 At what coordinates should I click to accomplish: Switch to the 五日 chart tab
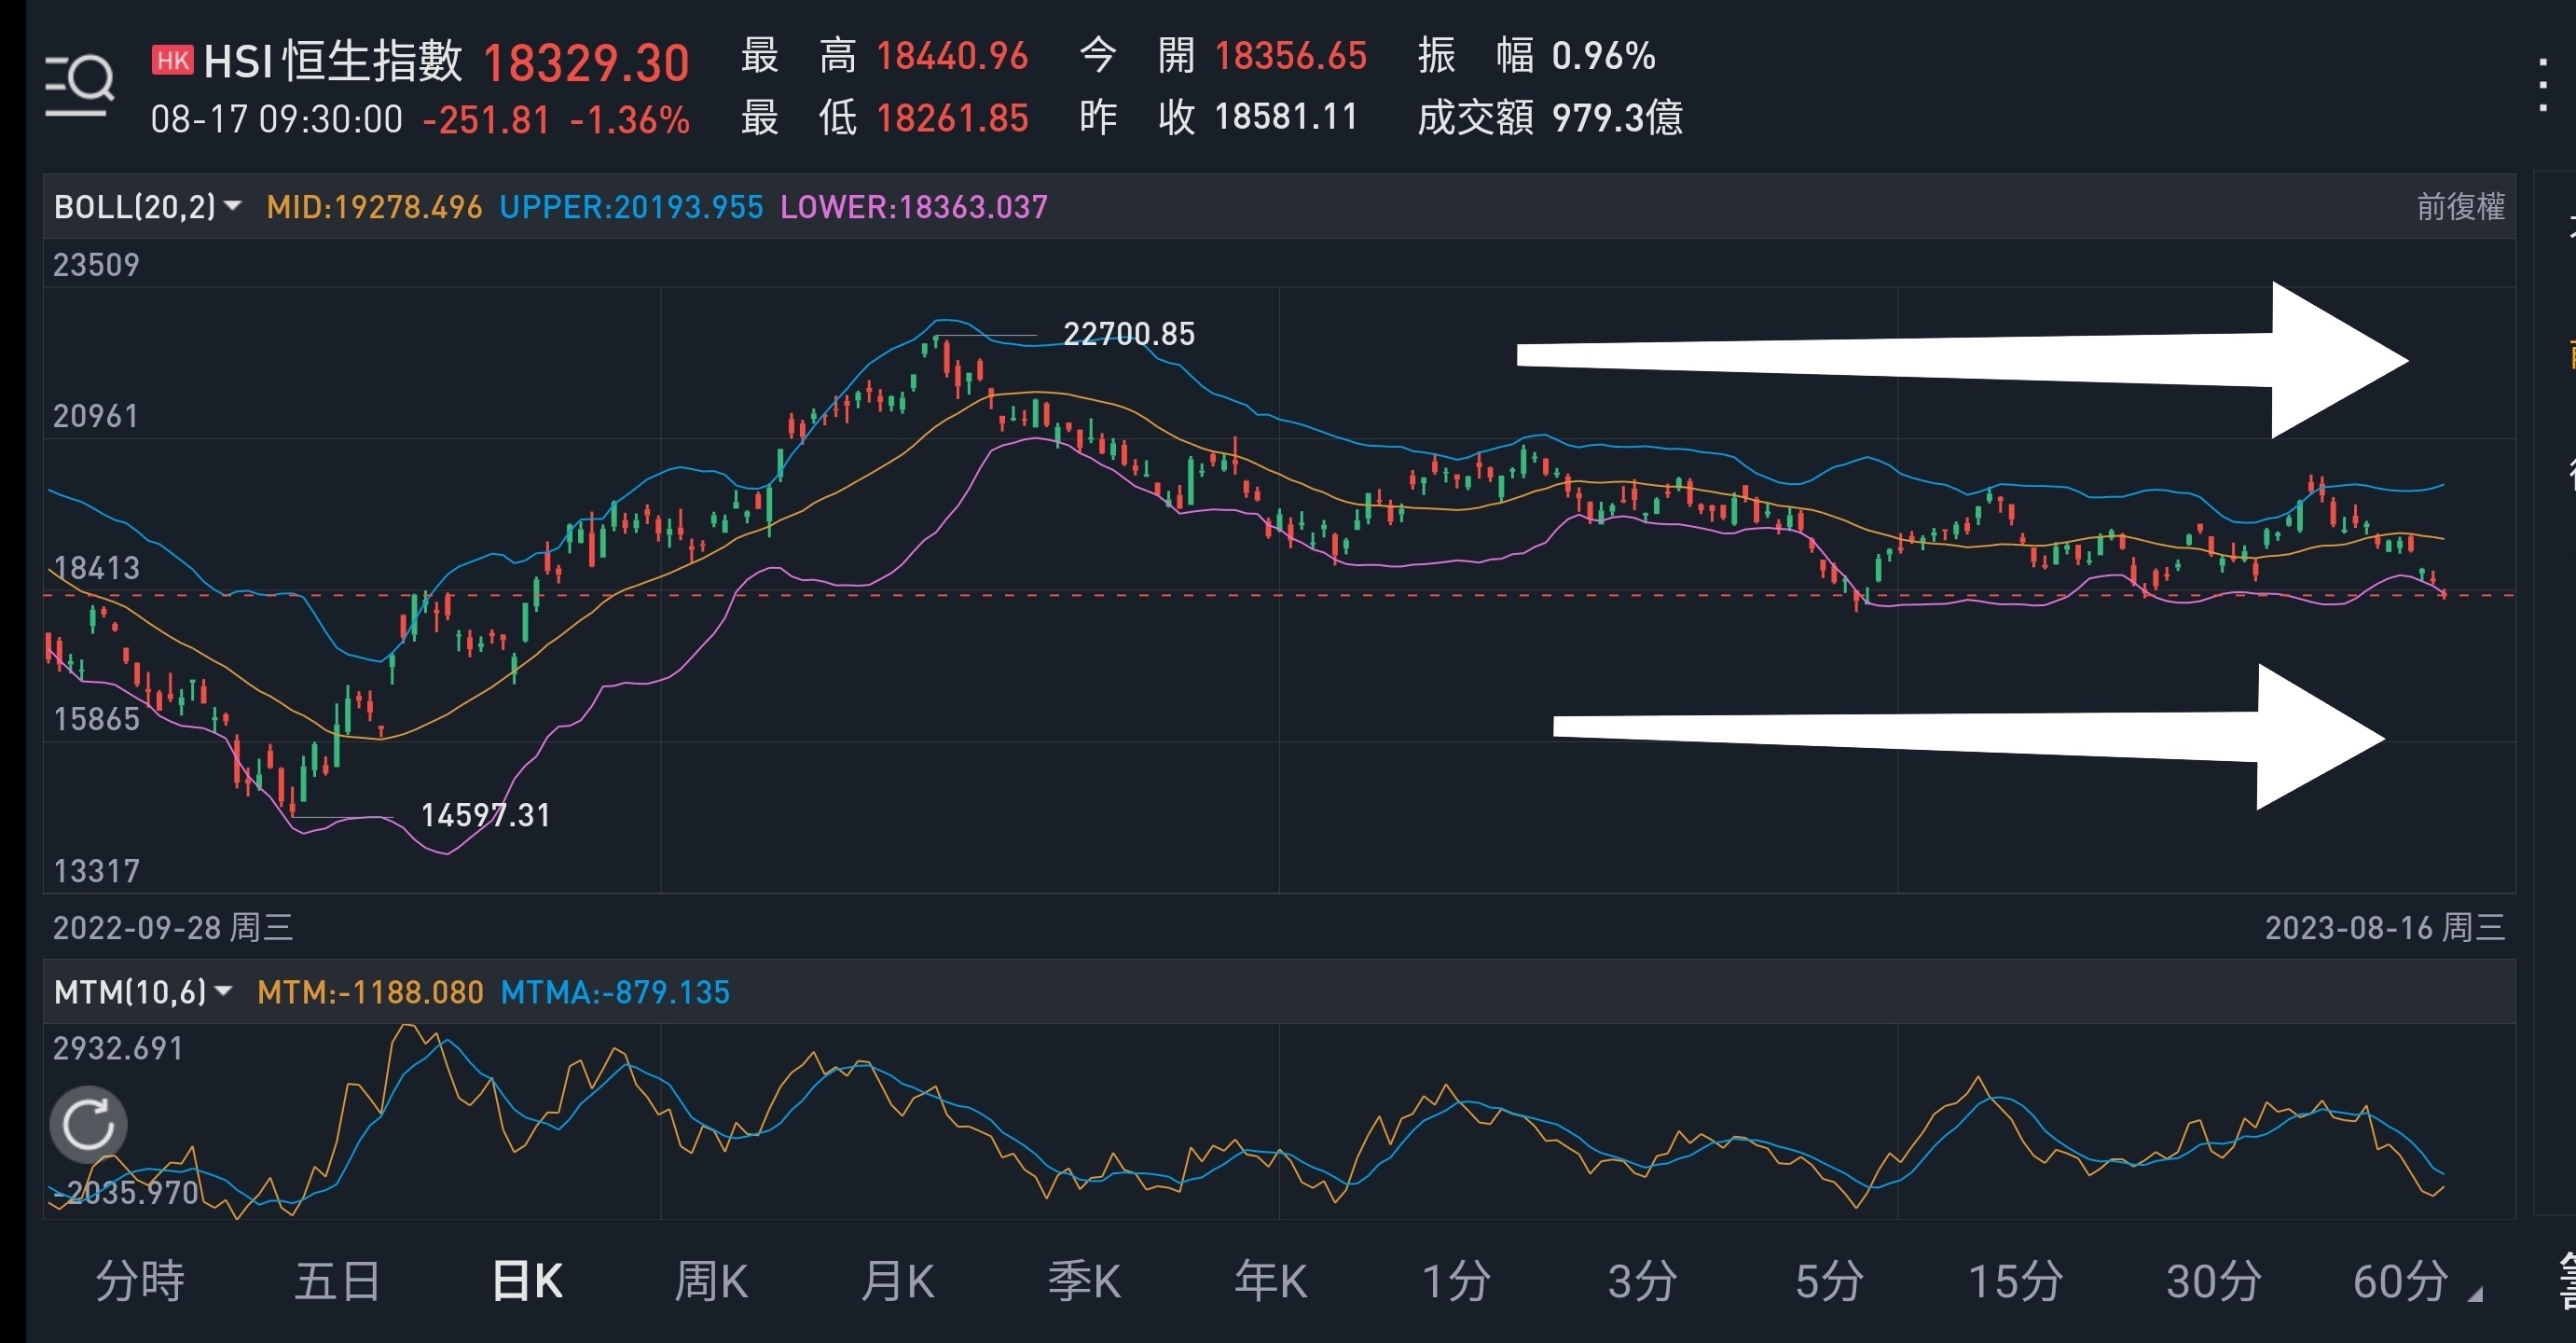[338, 1281]
